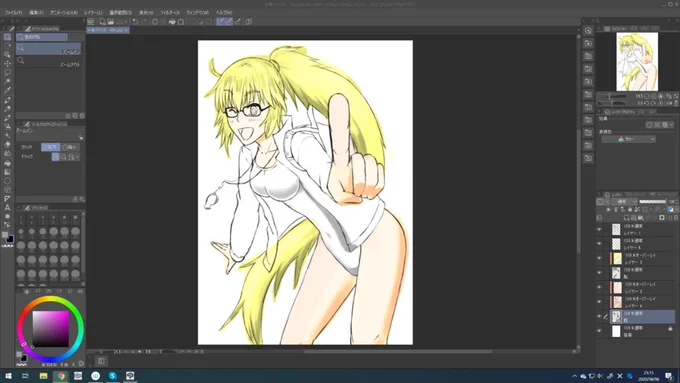Select the Eyedropper tool
This screenshot has width=680, height=383.
[x=7, y=90]
